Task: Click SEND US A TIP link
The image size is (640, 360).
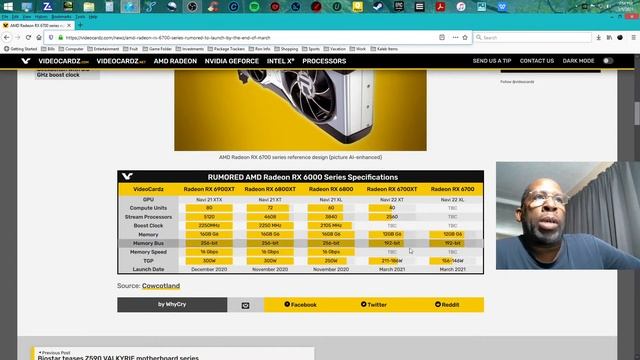Action: pos(492,61)
